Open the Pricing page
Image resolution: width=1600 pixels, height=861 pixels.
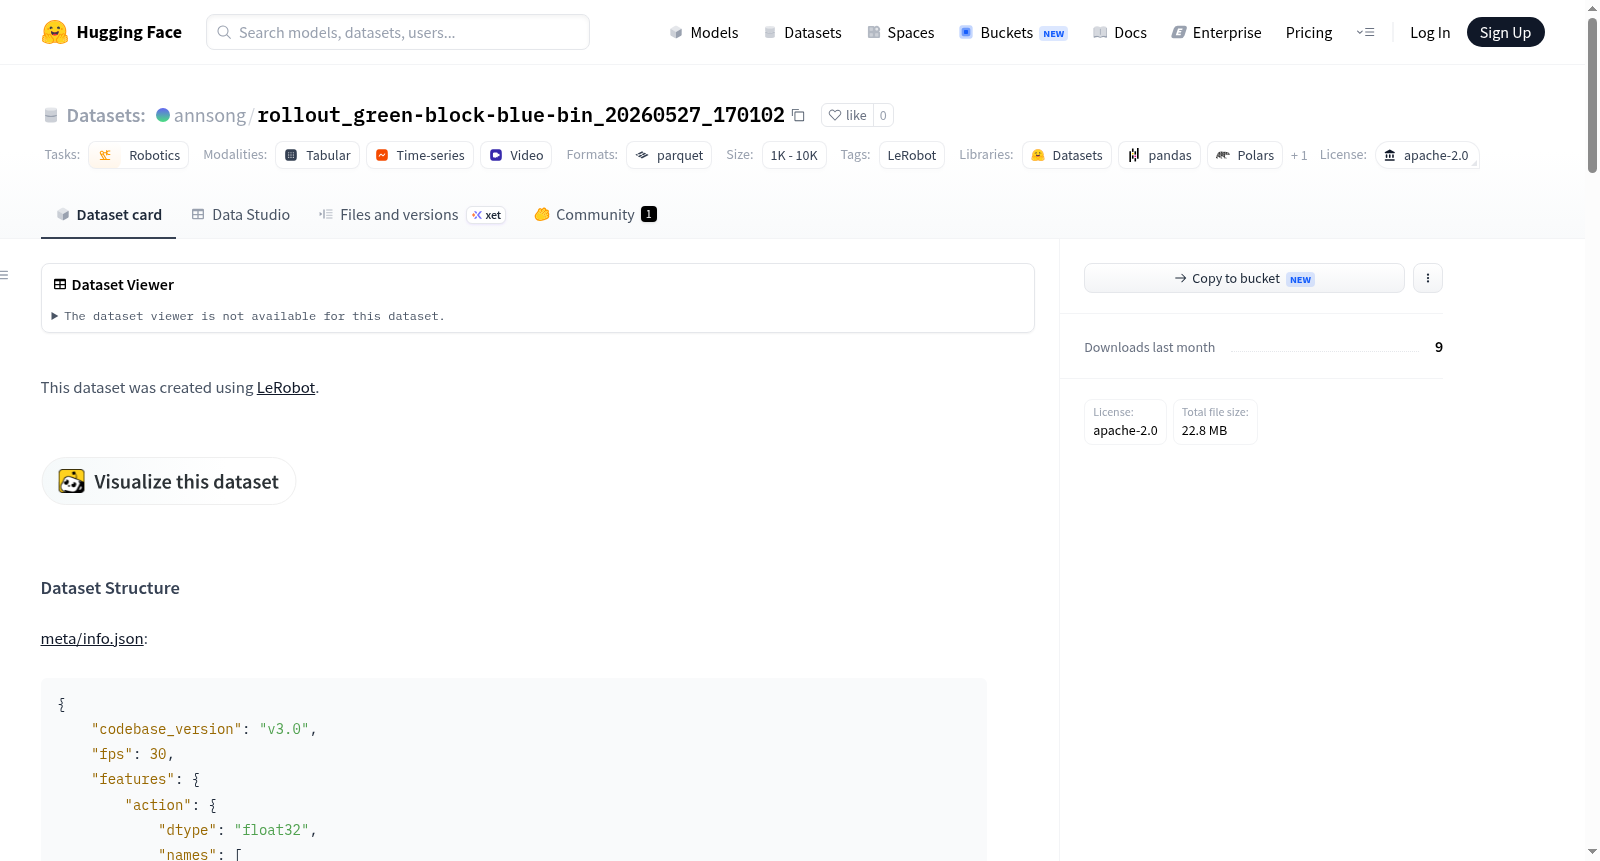click(x=1309, y=32)
